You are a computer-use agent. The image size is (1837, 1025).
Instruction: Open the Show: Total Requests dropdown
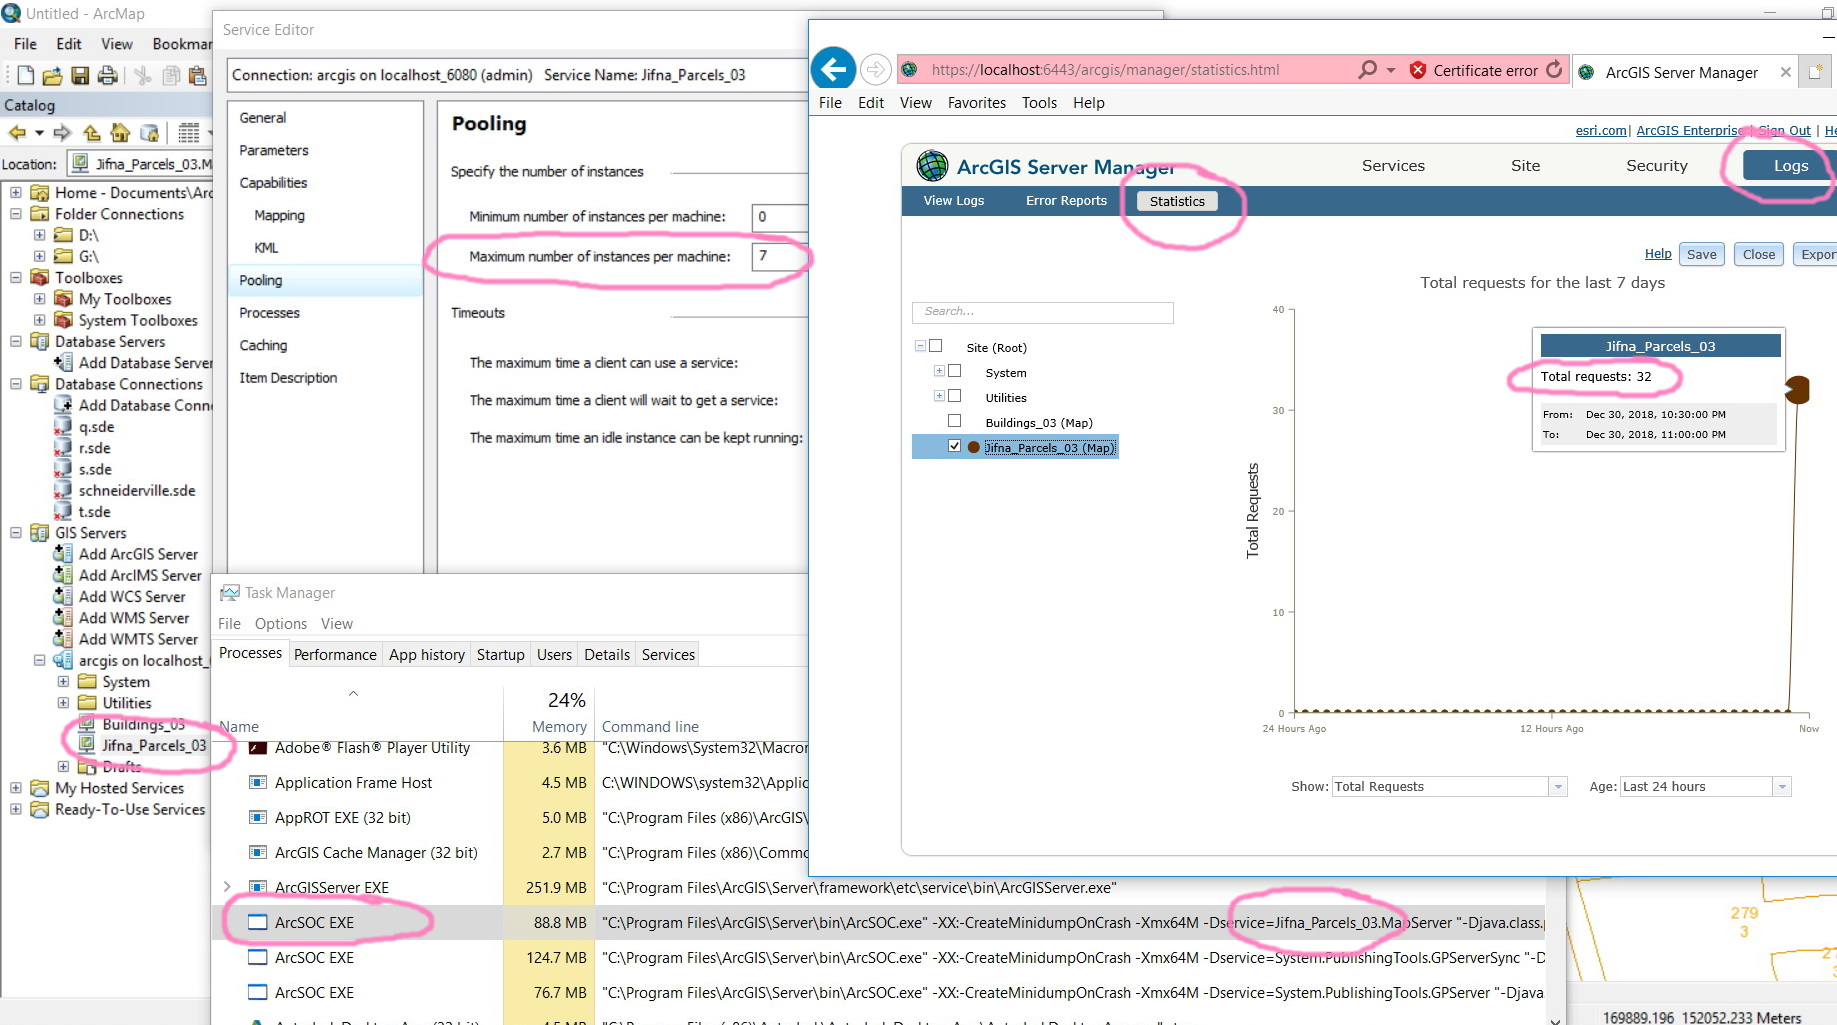click(x=1558, y=787)
